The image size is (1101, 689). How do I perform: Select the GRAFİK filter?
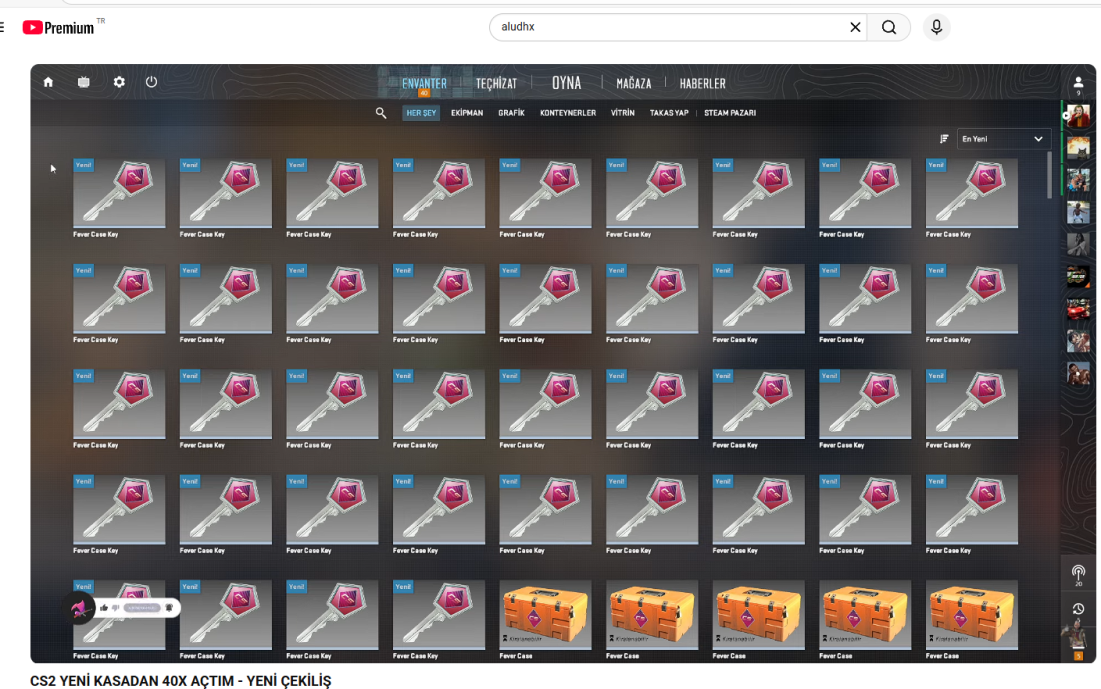click(x=511, y=113)
